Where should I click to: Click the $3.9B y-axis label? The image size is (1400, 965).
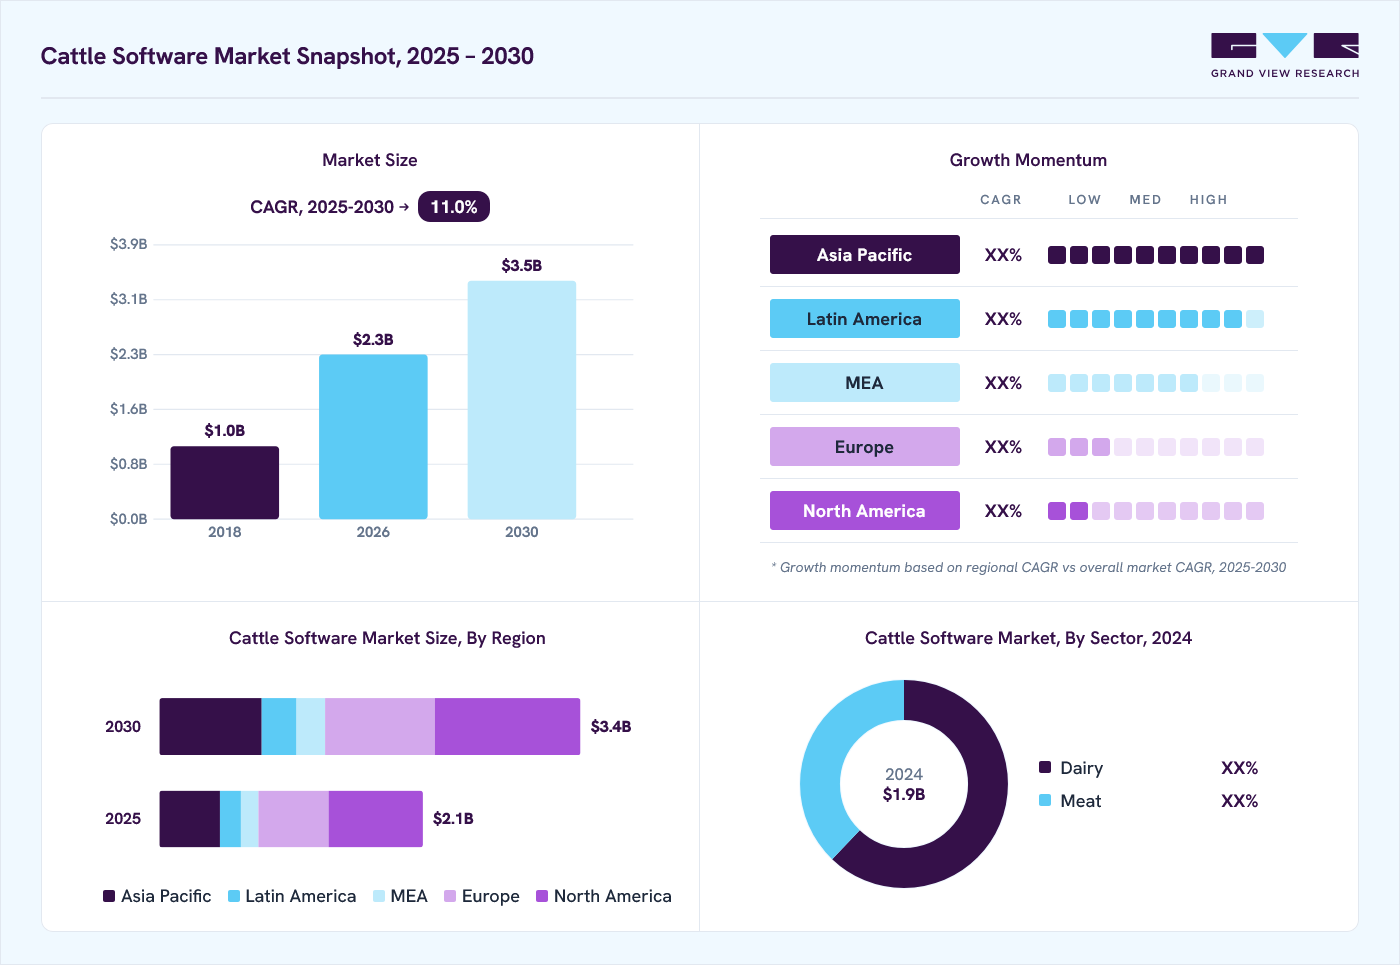pyautogui.click(x=128, y=244)
